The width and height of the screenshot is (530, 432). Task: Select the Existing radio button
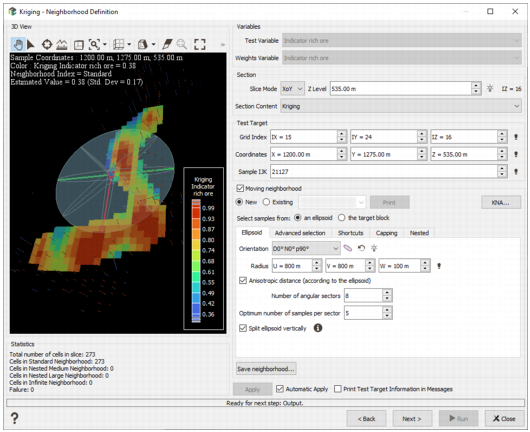click(x=266, y=202)
